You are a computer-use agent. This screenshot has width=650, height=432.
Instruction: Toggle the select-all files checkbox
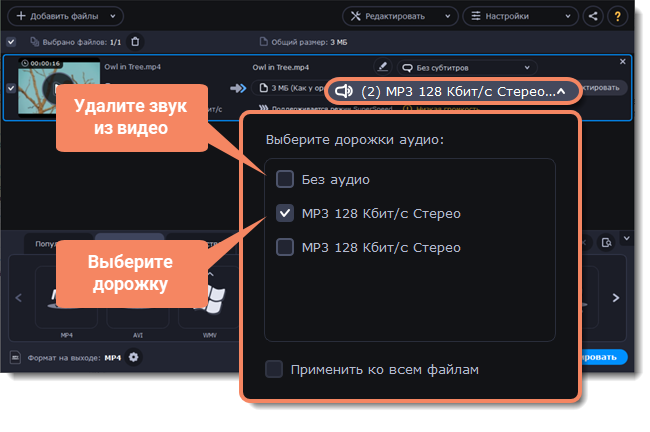[11, 41]
